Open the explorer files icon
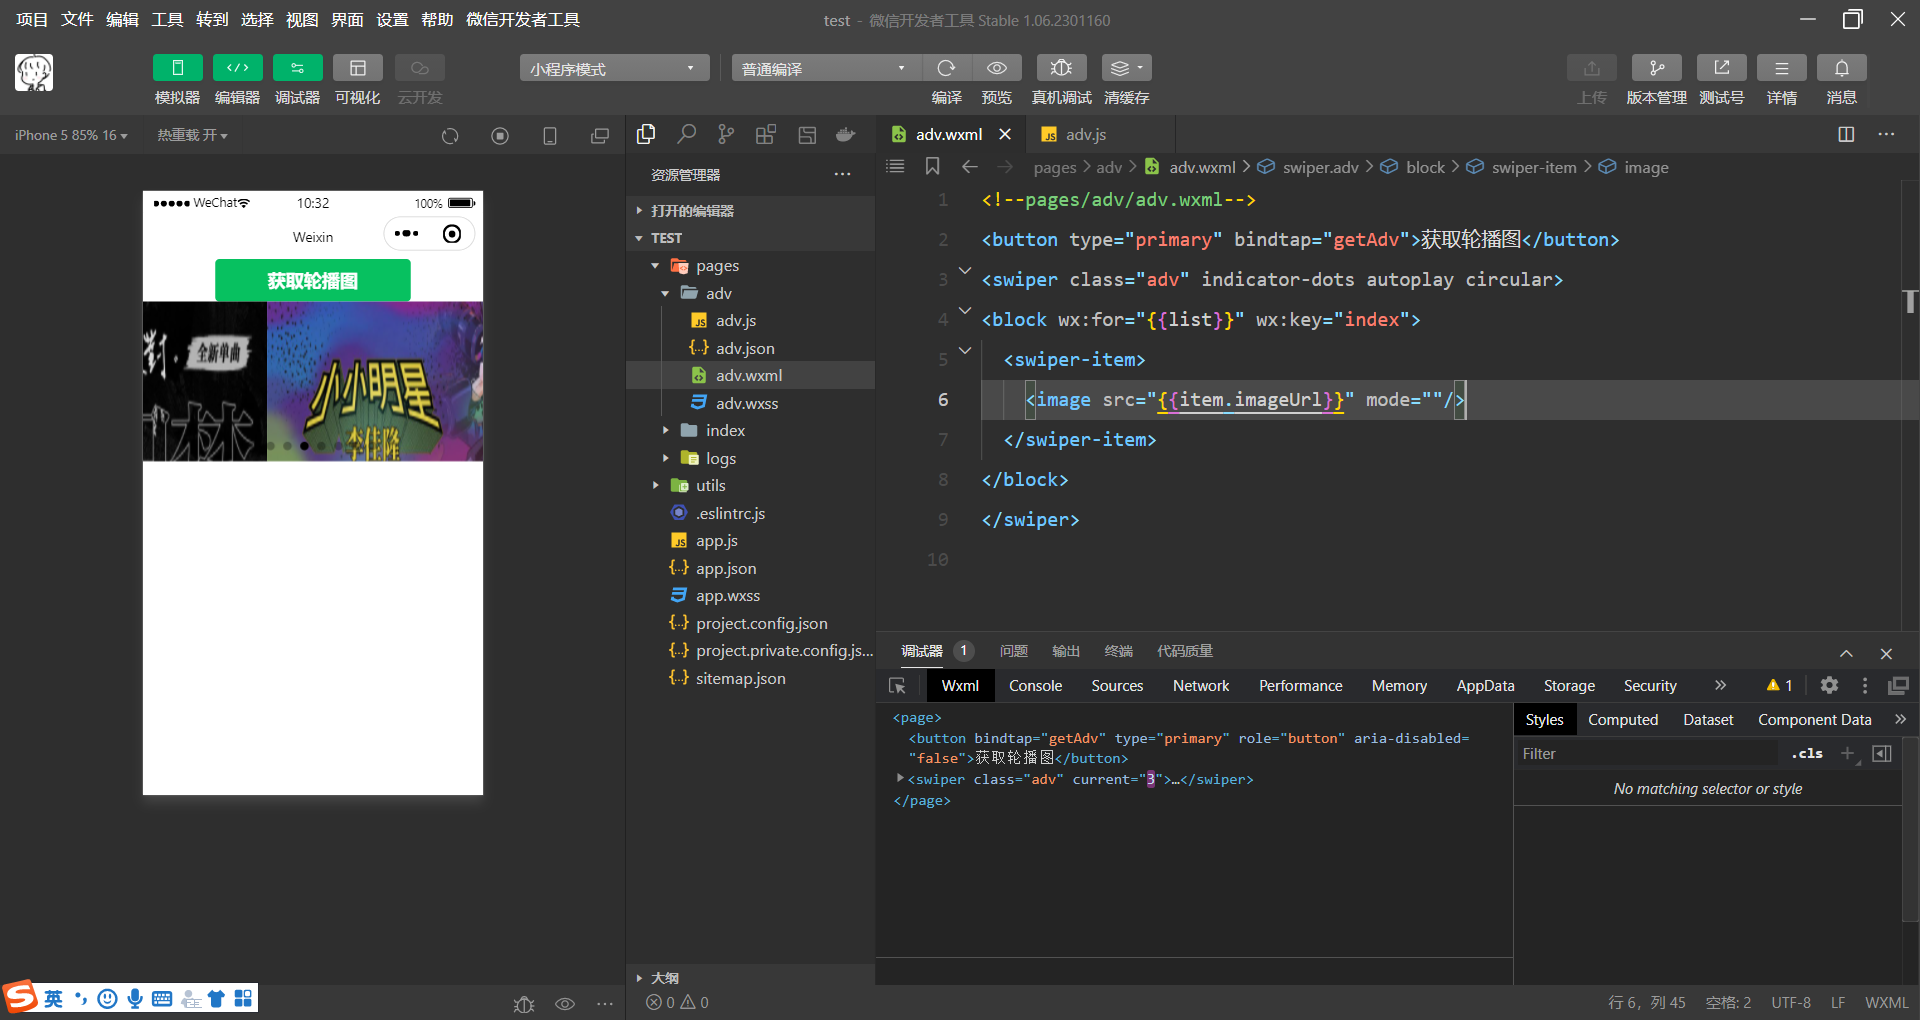Image resolution: width=1920 pixels, height=1020 pixels. [646, 134]
